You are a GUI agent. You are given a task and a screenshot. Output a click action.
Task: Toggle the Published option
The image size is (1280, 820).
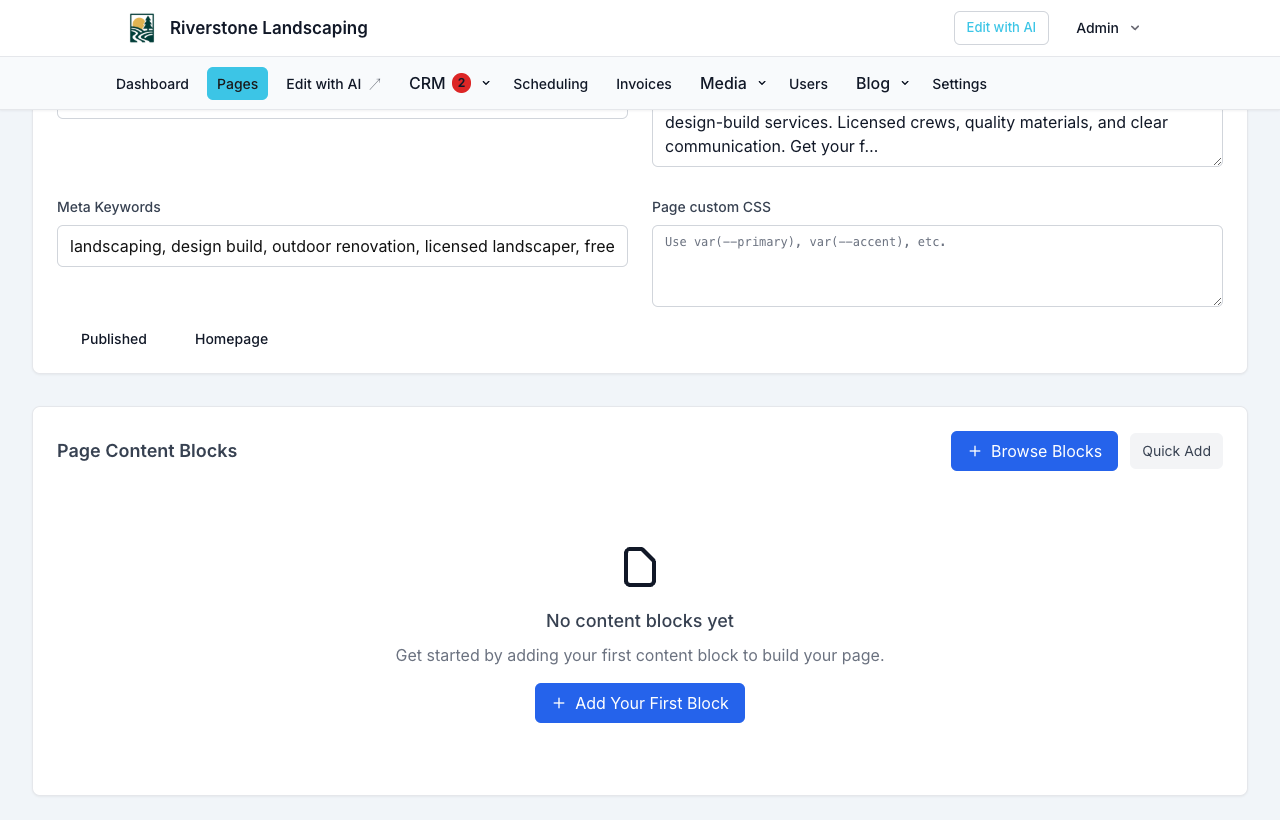(x=114, y=339)
